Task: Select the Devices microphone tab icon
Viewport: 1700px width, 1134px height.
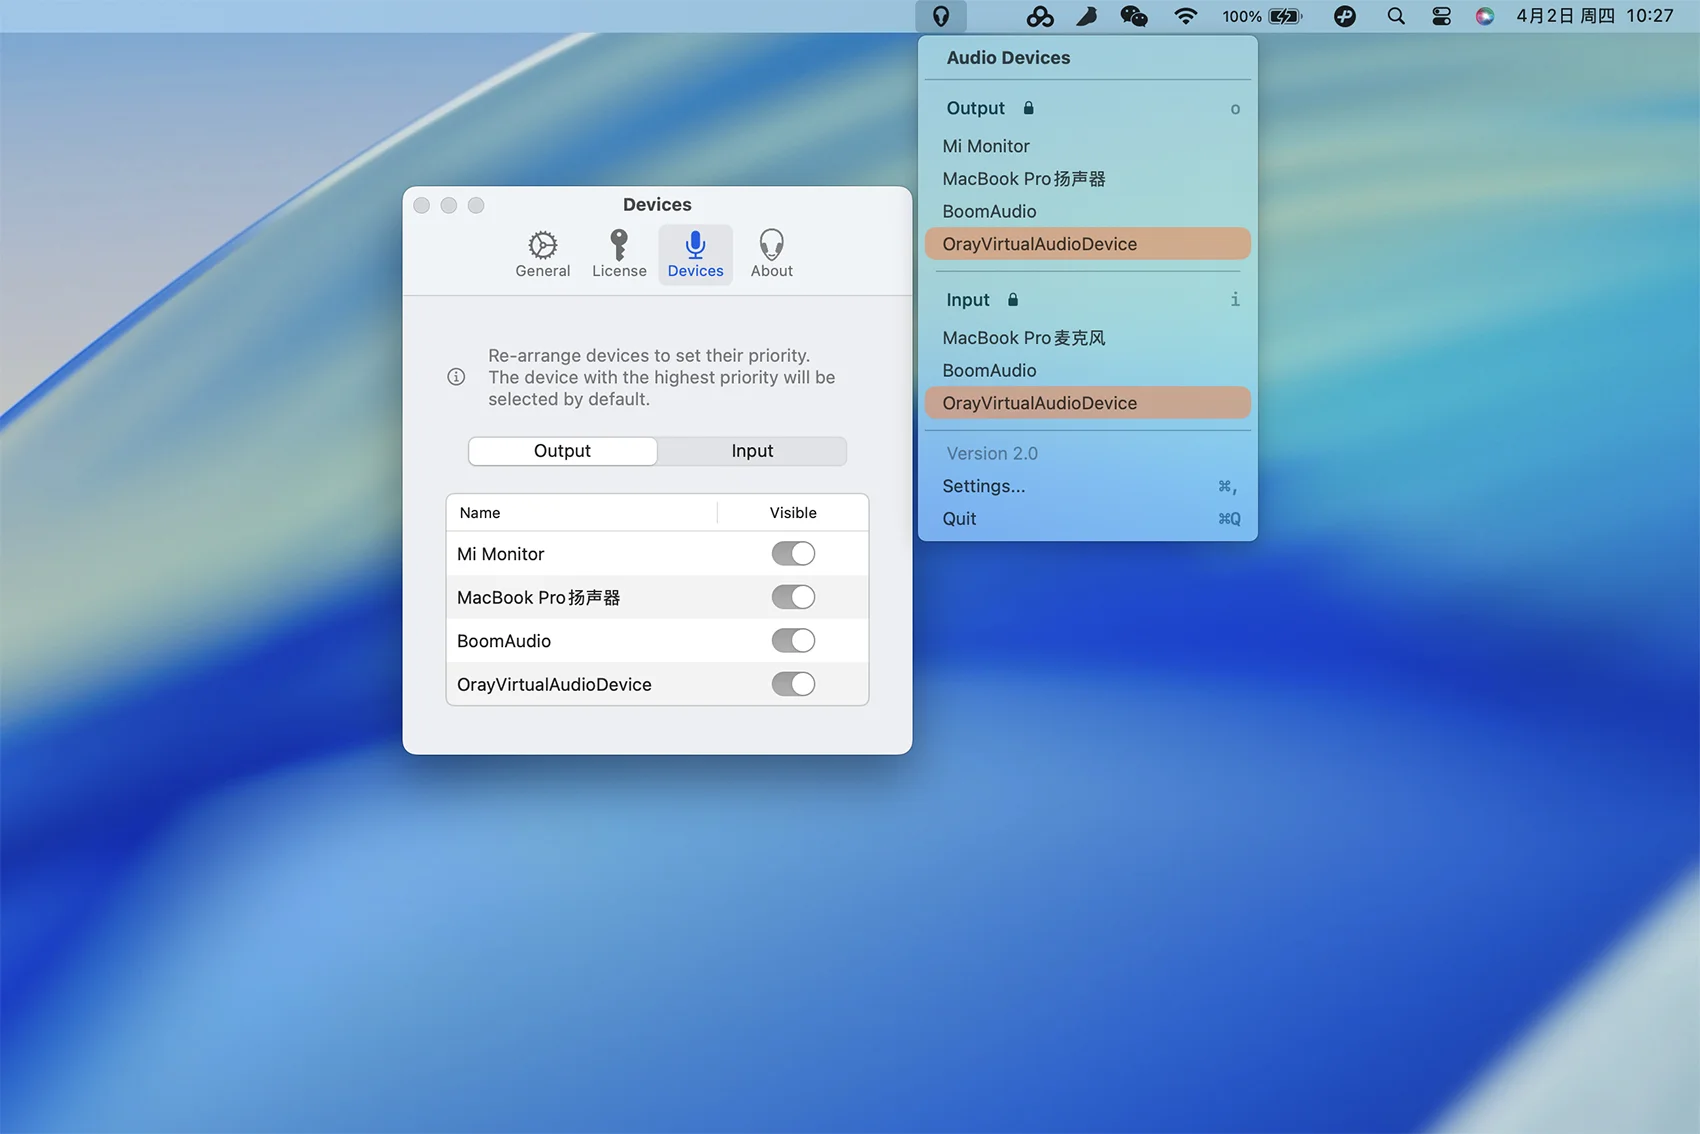Action: pos(695,246)
